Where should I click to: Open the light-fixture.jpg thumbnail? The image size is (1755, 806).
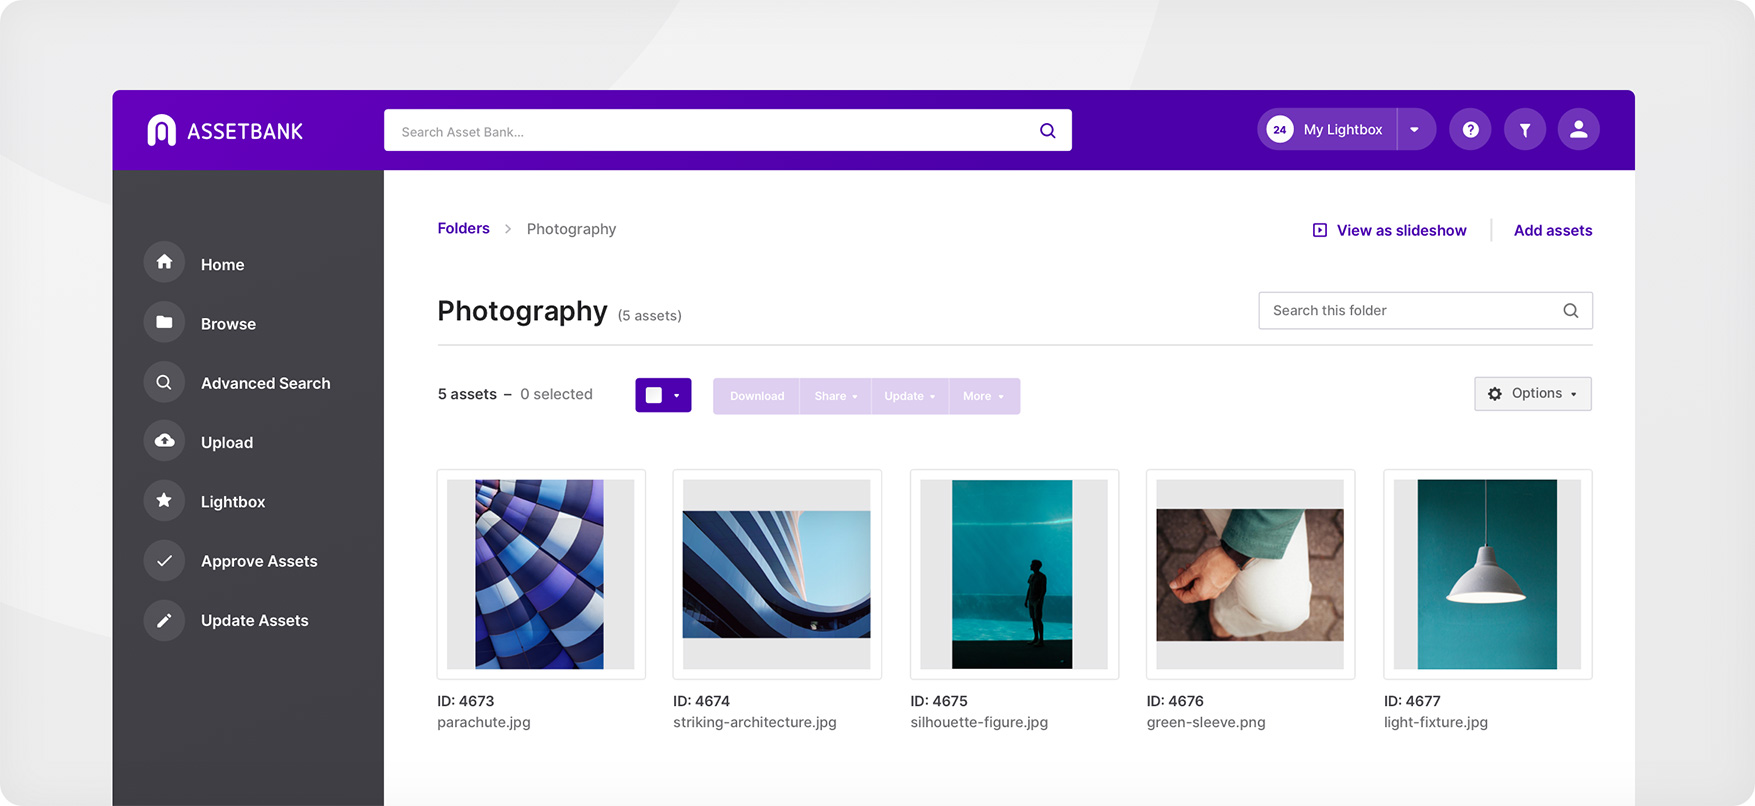tap(1487, 574)
